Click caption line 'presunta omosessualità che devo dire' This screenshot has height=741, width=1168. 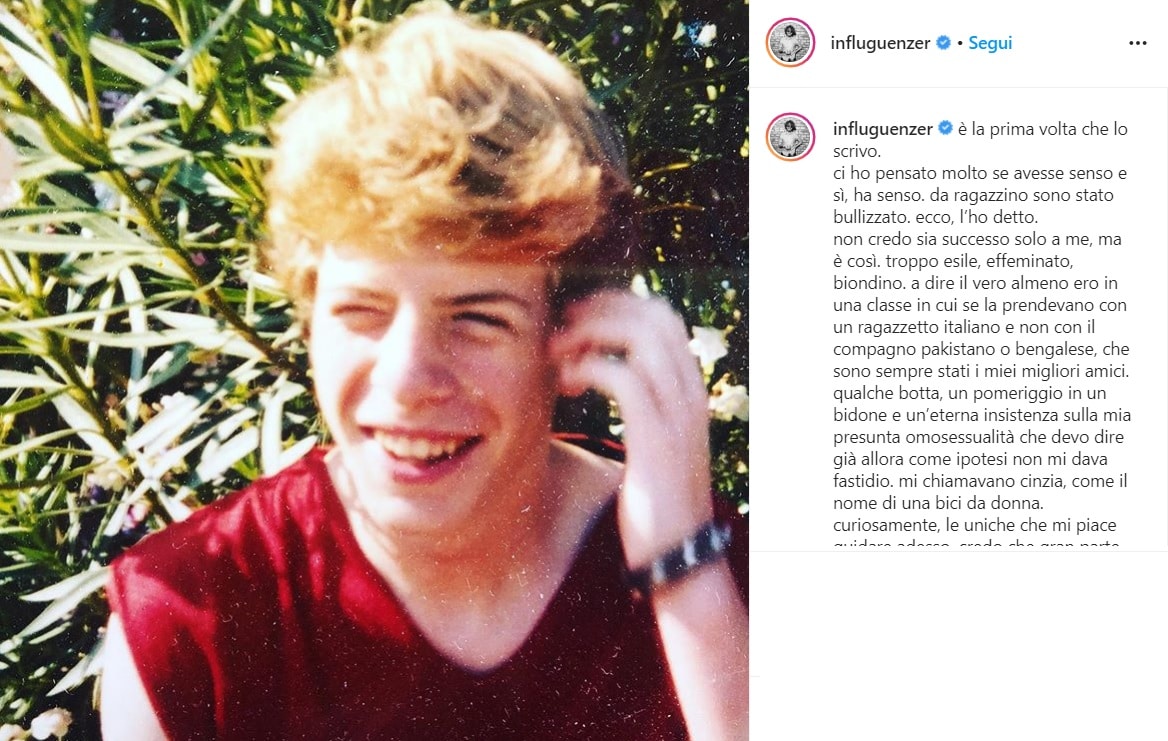pos(978,436)
